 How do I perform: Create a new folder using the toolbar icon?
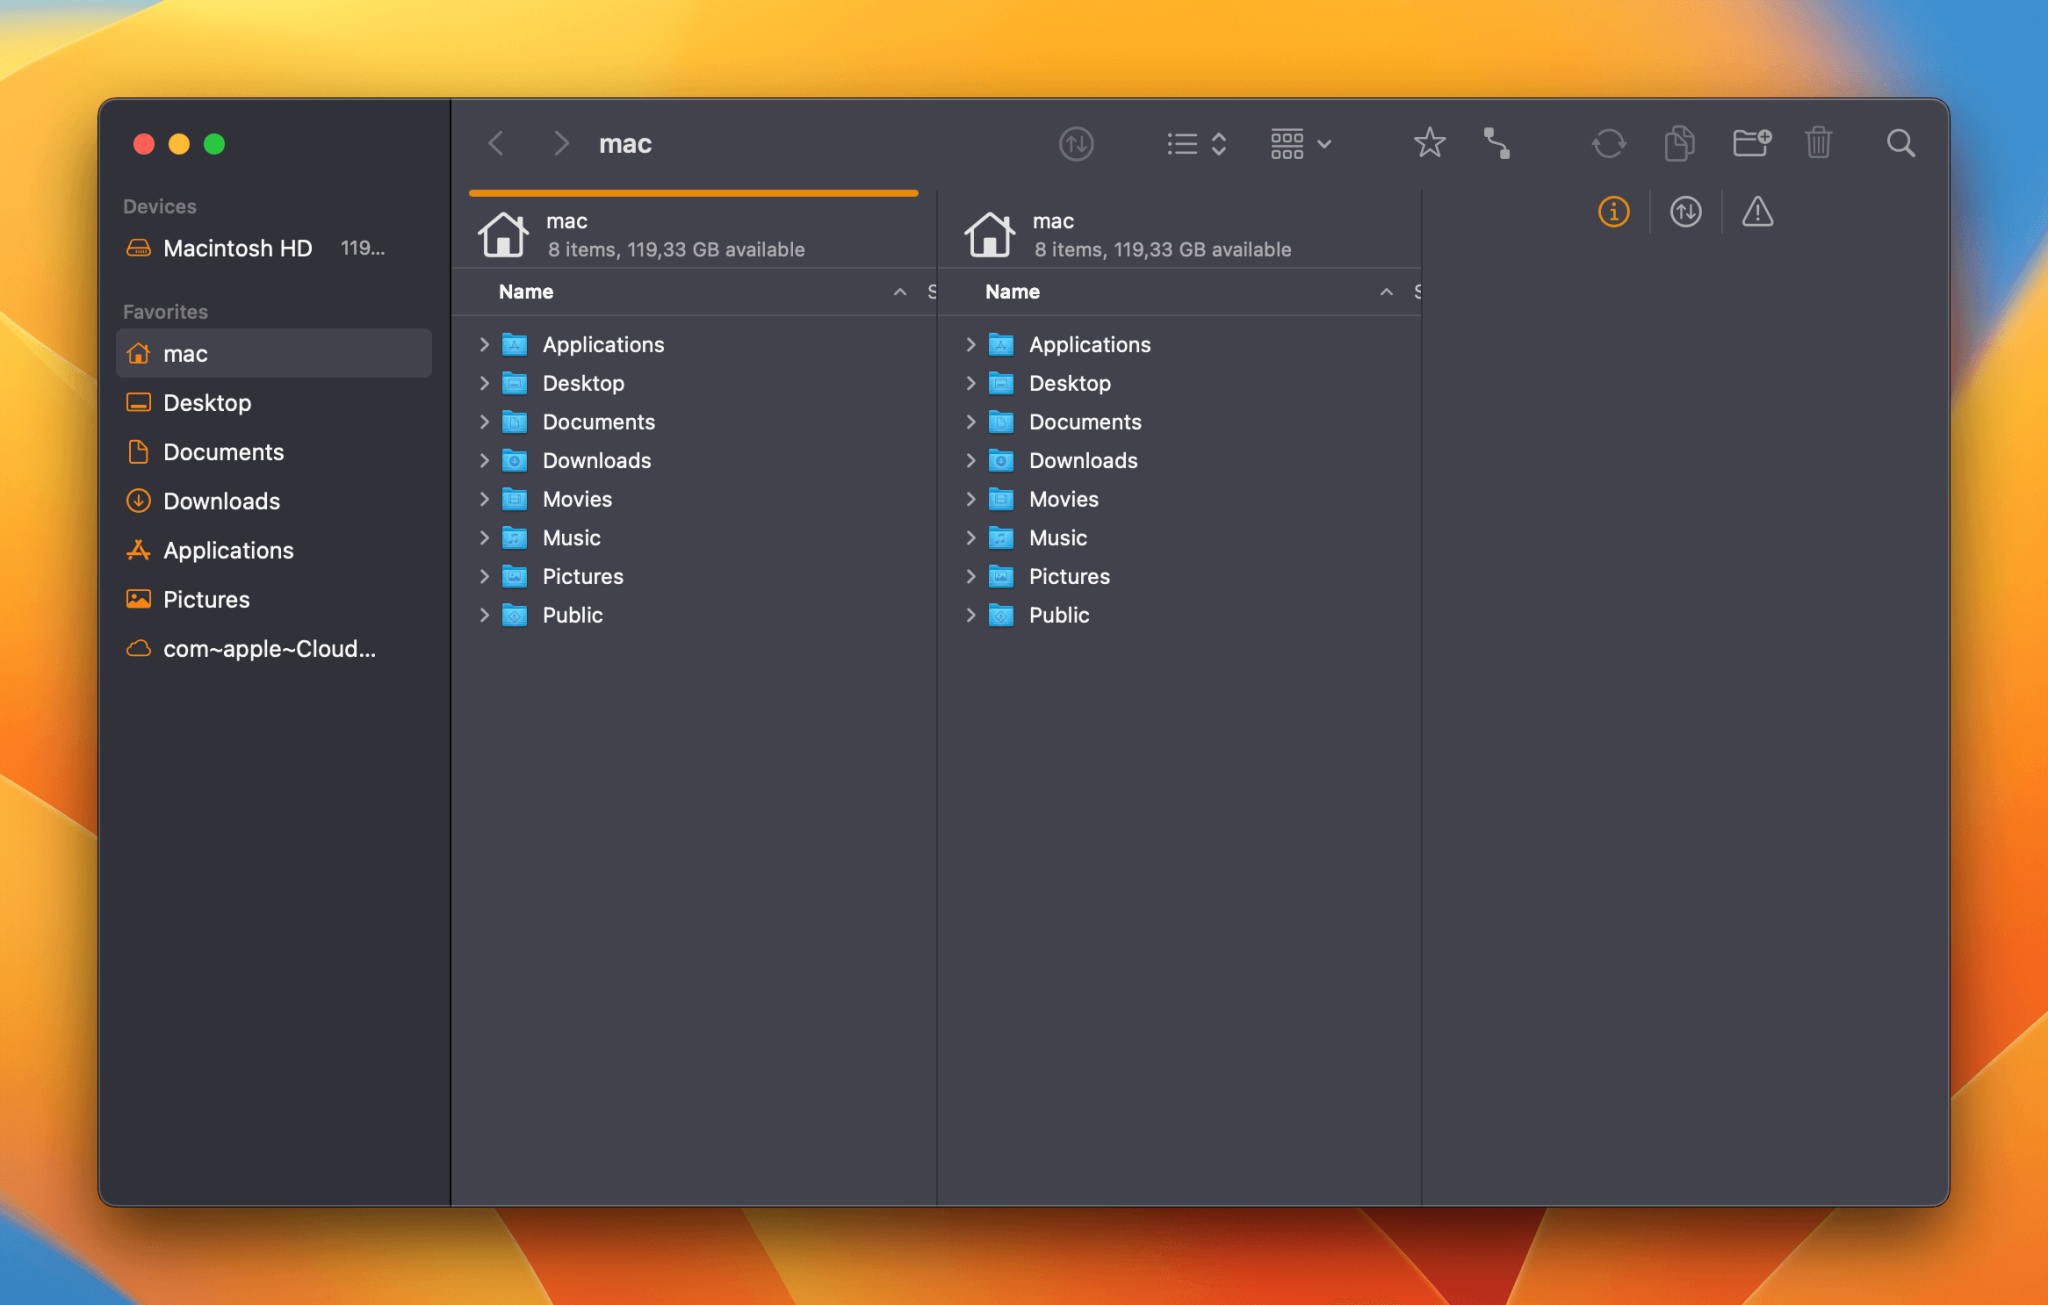point(1750,143)
